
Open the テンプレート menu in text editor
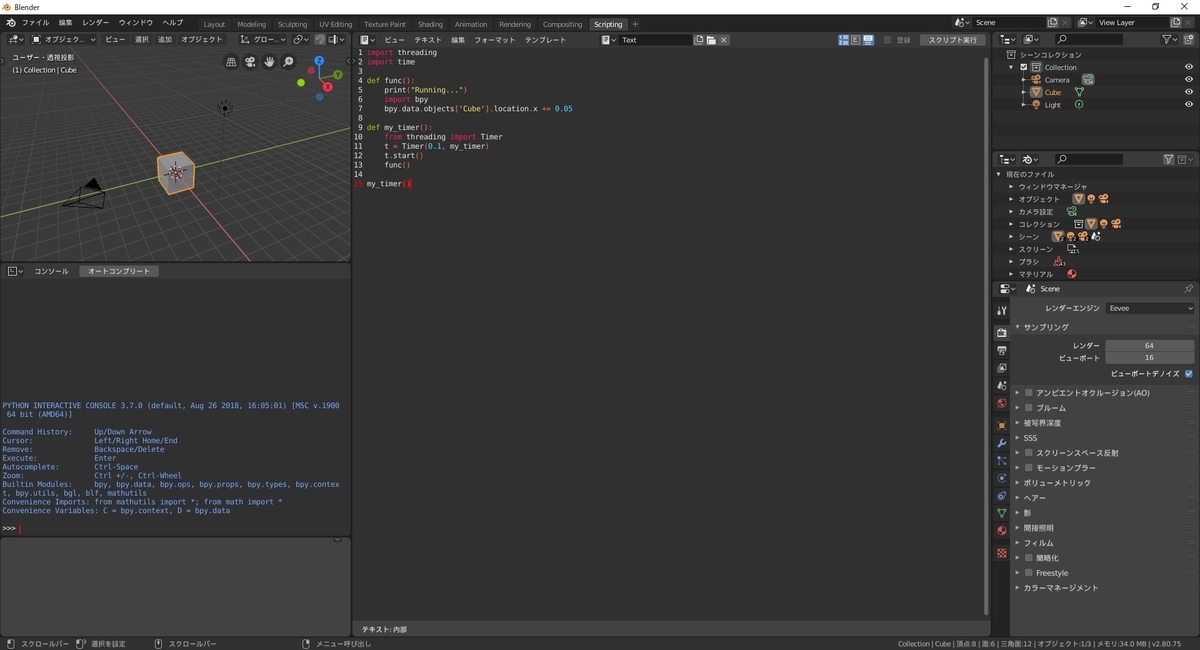coord(545,40)
